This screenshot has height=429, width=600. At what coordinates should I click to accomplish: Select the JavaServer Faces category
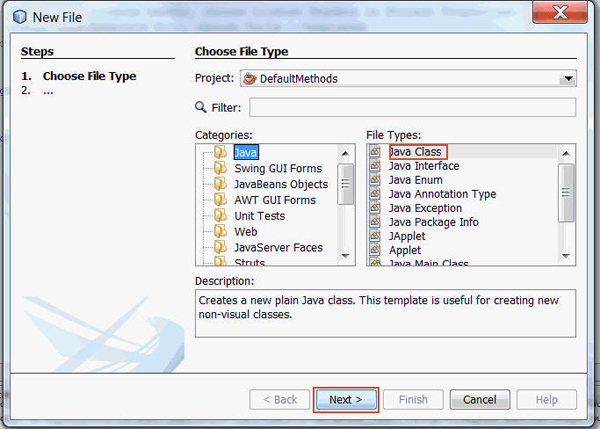279,248
